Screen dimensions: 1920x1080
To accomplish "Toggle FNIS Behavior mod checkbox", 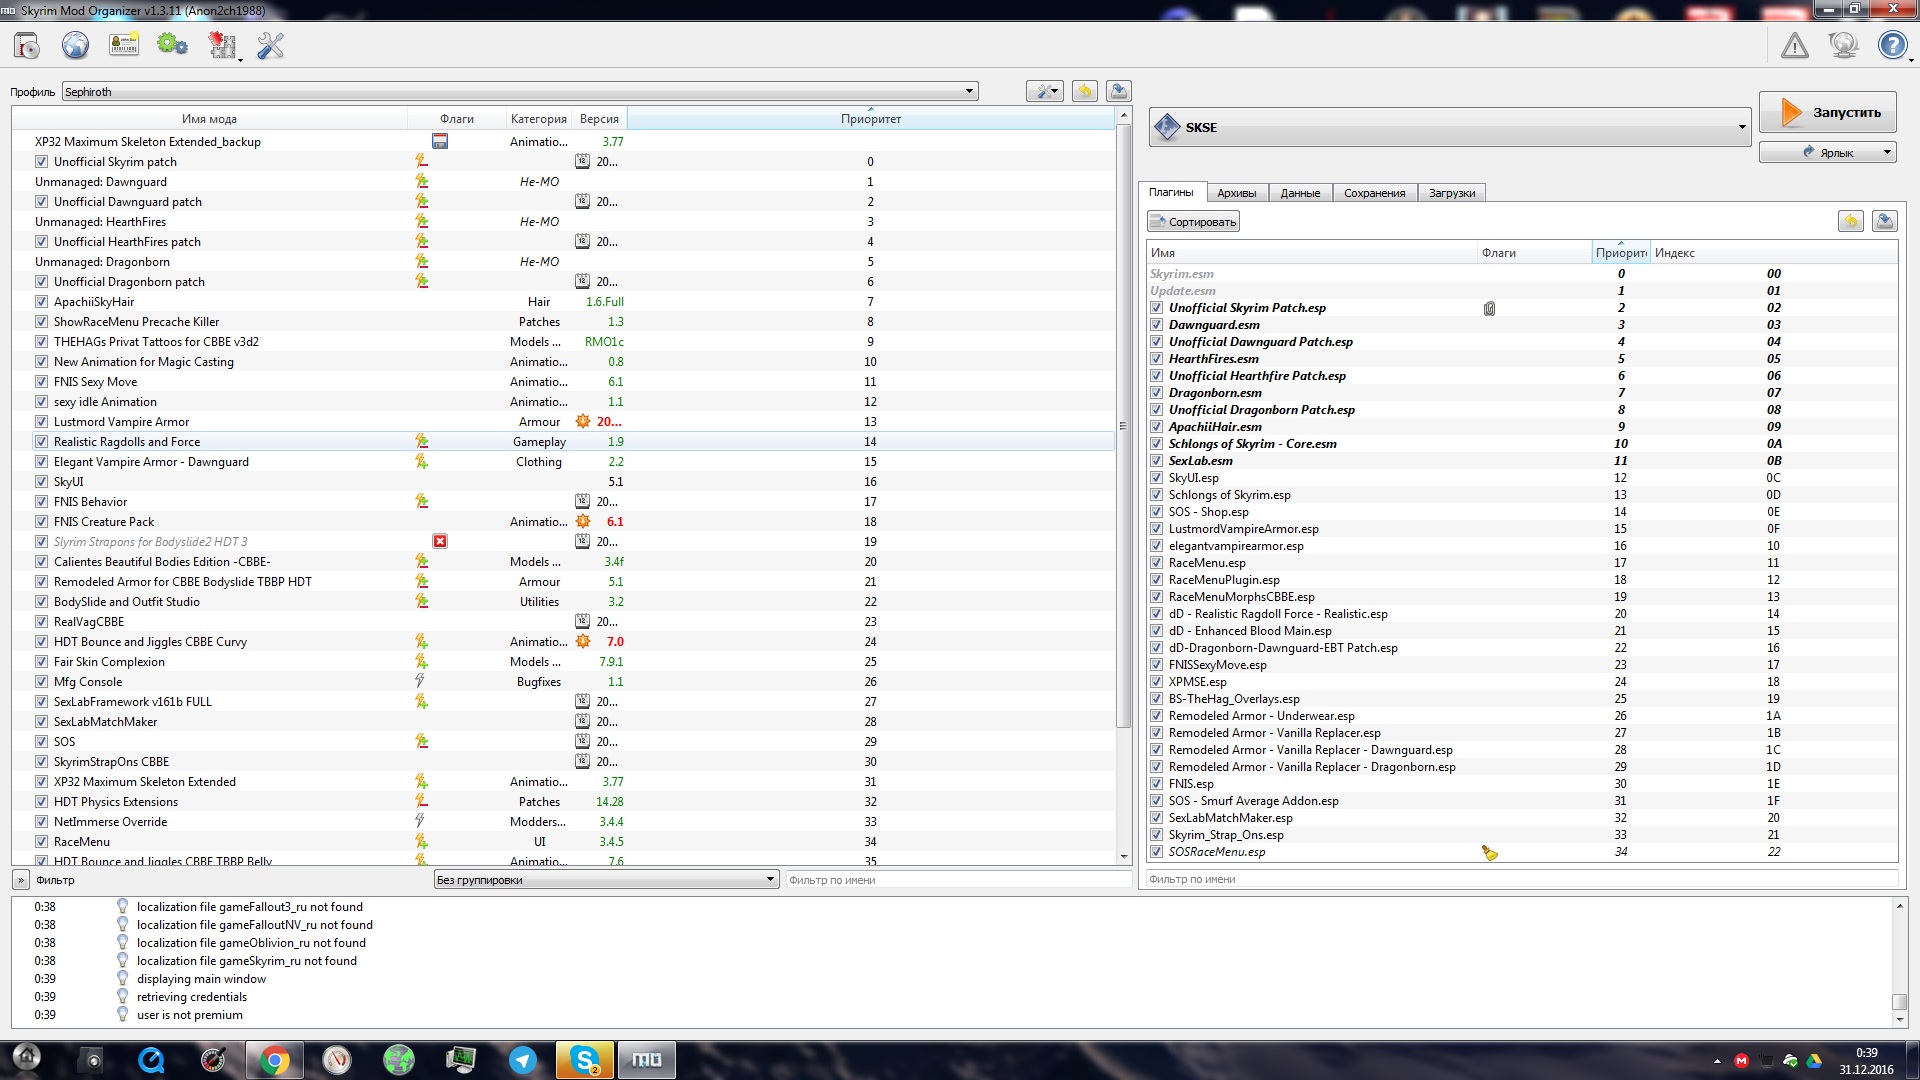I will click(41, 501).
